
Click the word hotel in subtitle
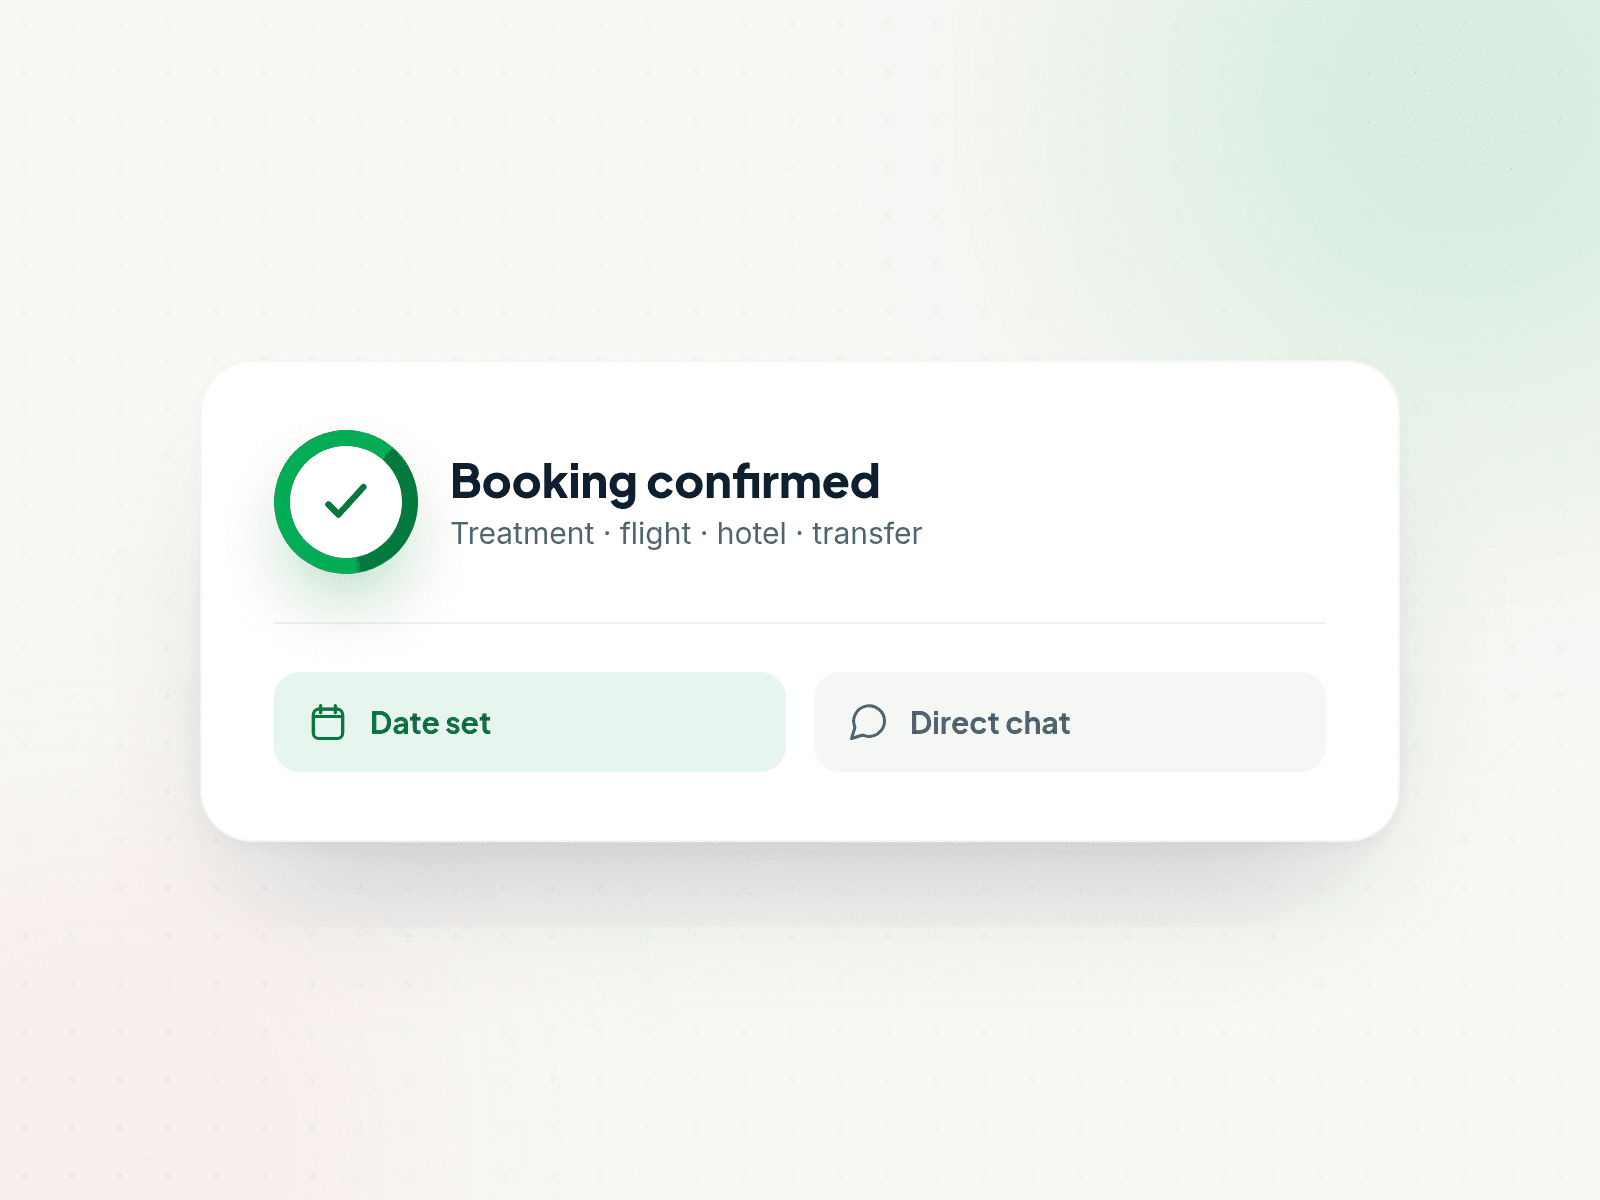click(x=751, y=534)
